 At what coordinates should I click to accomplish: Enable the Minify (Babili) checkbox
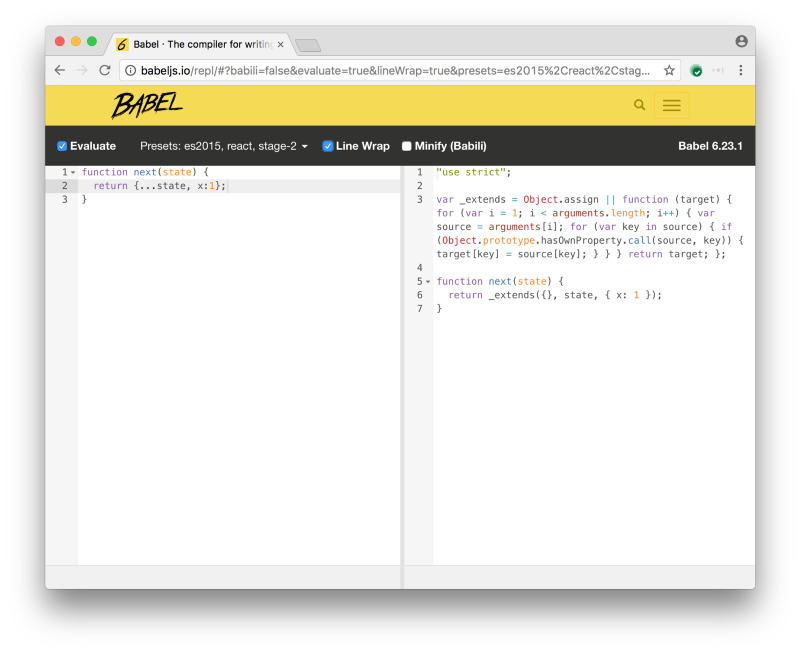click(x=407, y=146)
